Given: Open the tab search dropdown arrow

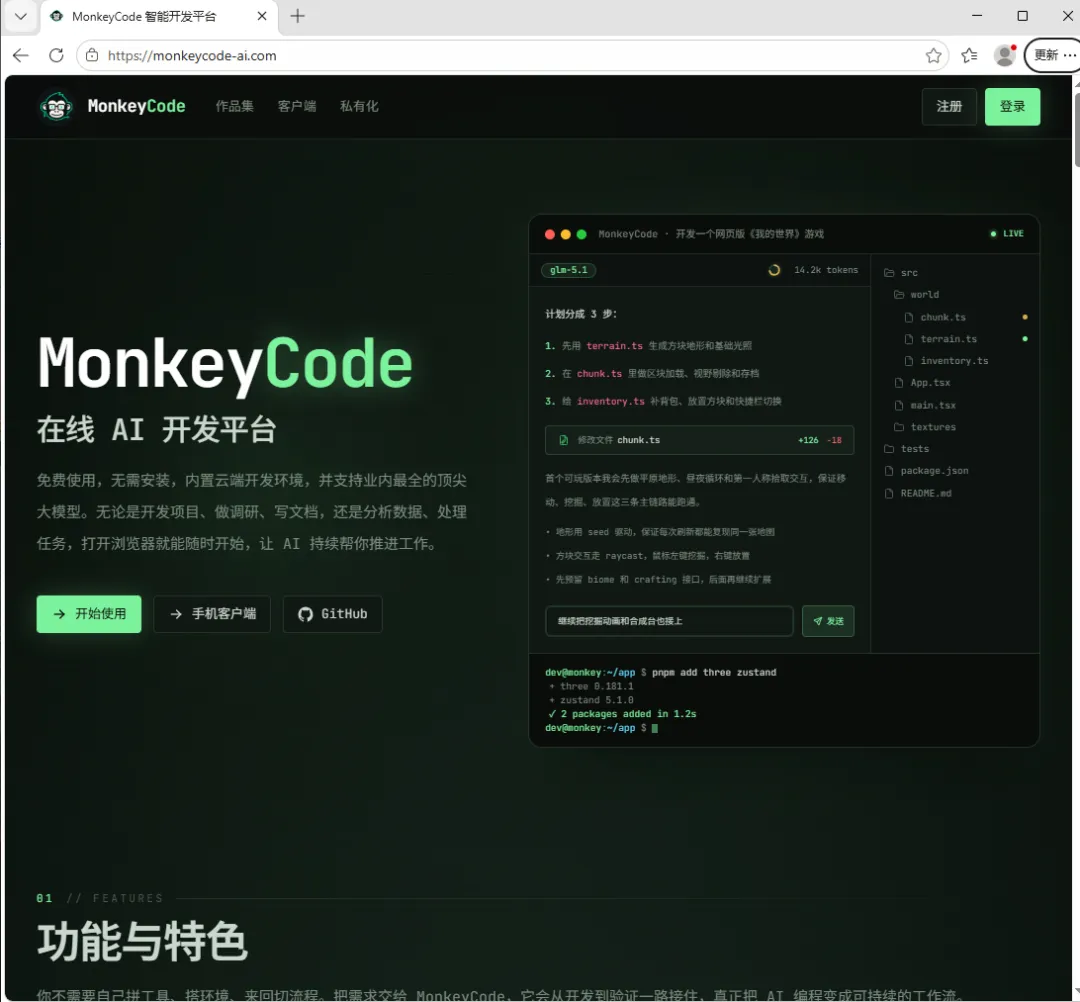Looking at the screenshot, I should [x=21, y=17].
